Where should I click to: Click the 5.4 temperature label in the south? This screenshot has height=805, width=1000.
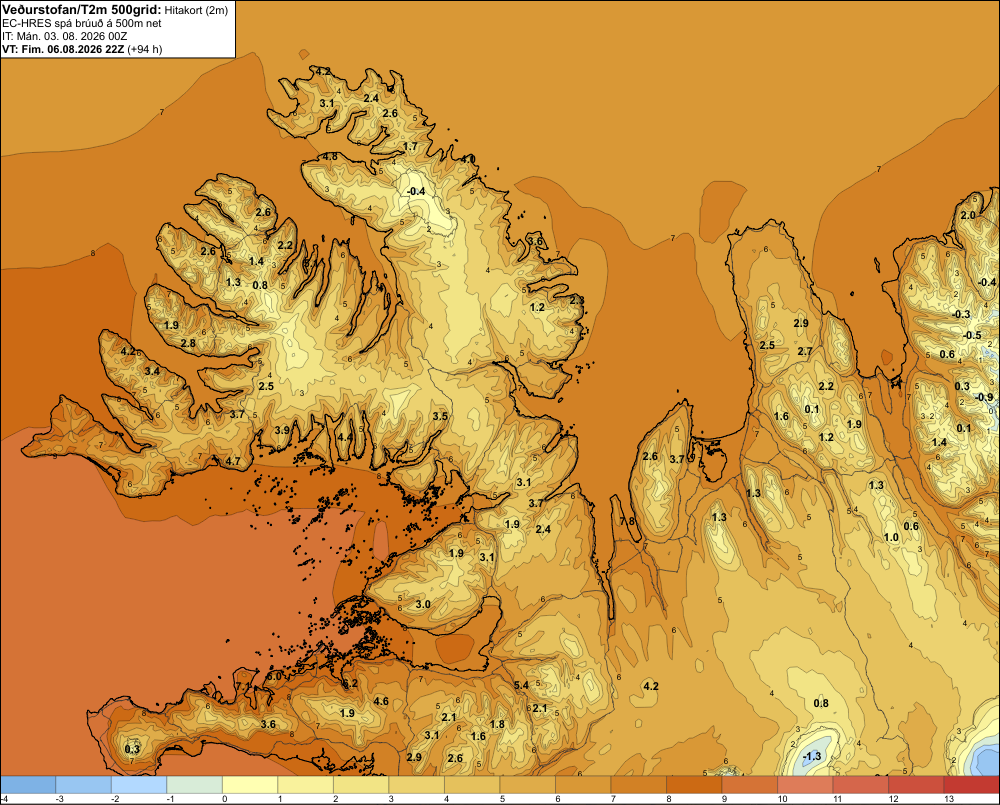coord(521,686)
